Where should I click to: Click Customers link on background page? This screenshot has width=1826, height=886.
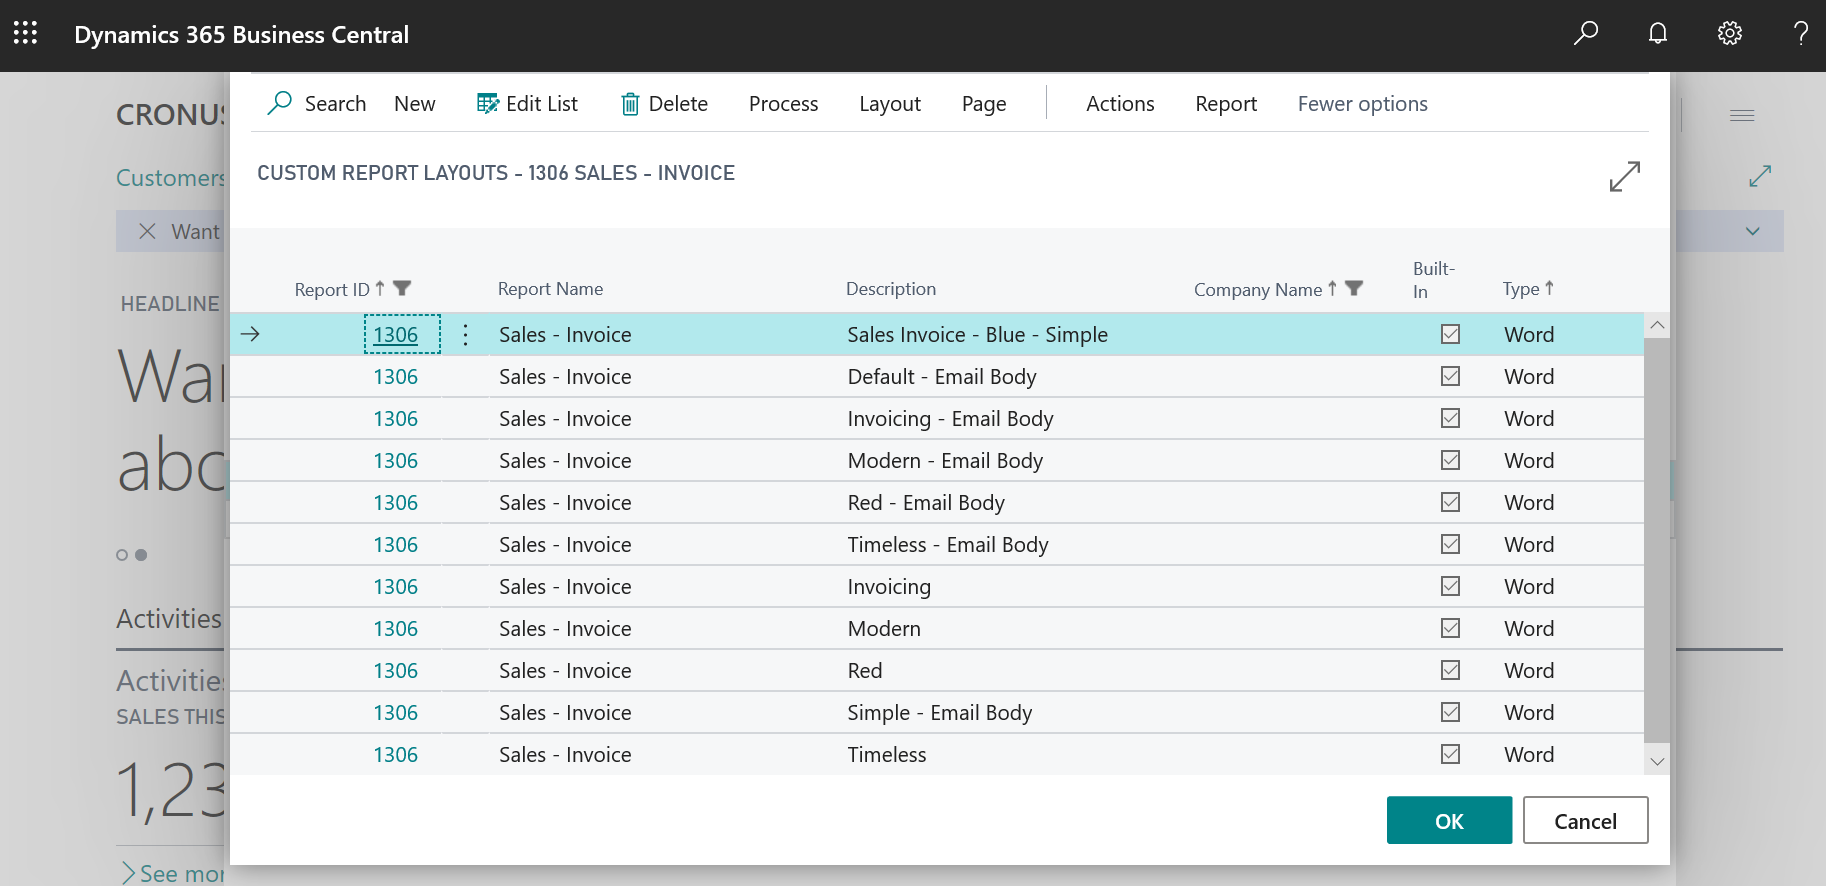[171, 178]
